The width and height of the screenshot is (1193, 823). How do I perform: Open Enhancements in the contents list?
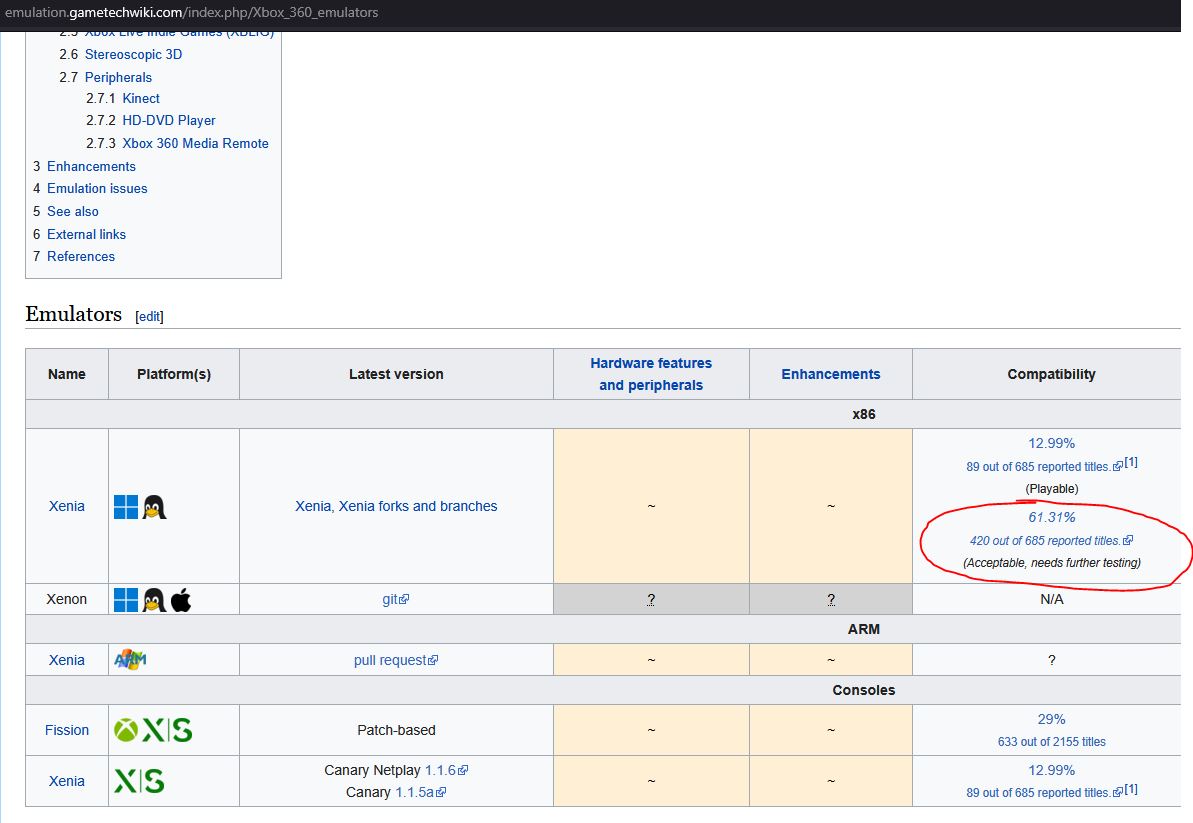(91, 166)
